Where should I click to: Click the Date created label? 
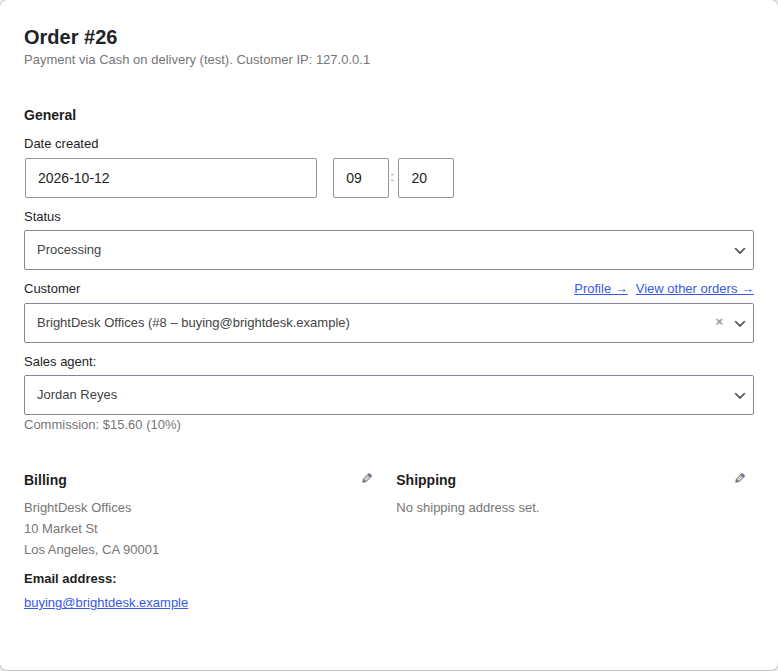coord(61,144)
